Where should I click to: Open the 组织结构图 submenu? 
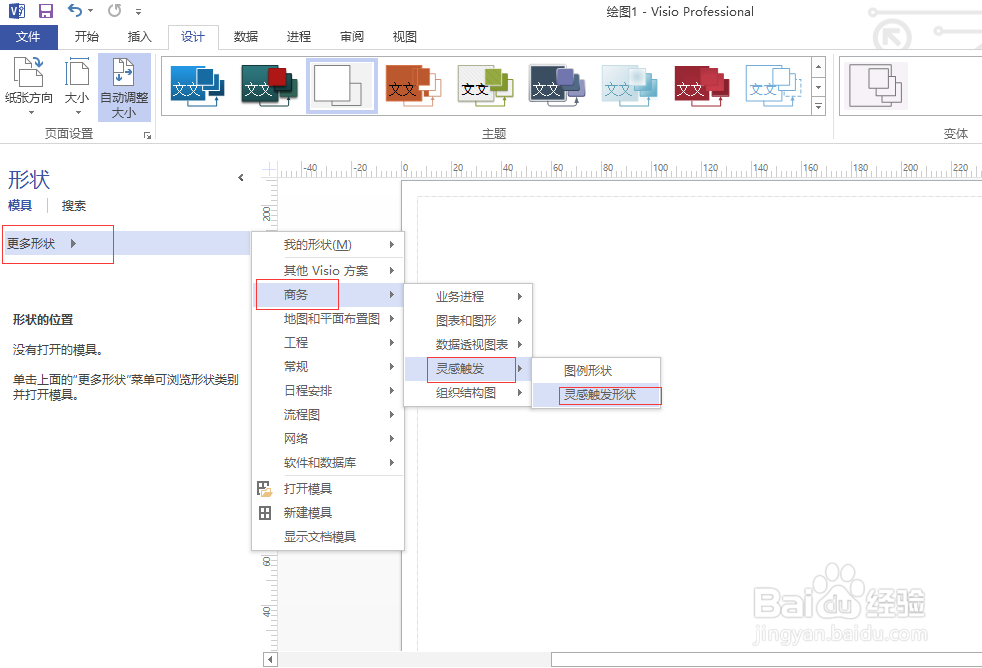tap(468, 393)
